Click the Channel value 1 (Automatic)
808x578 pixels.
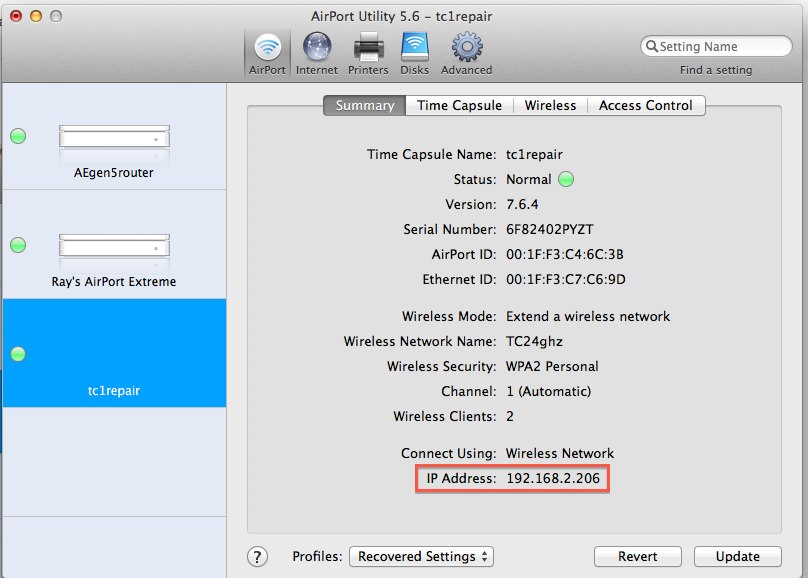pyautogui.click(x=548, y=392)
